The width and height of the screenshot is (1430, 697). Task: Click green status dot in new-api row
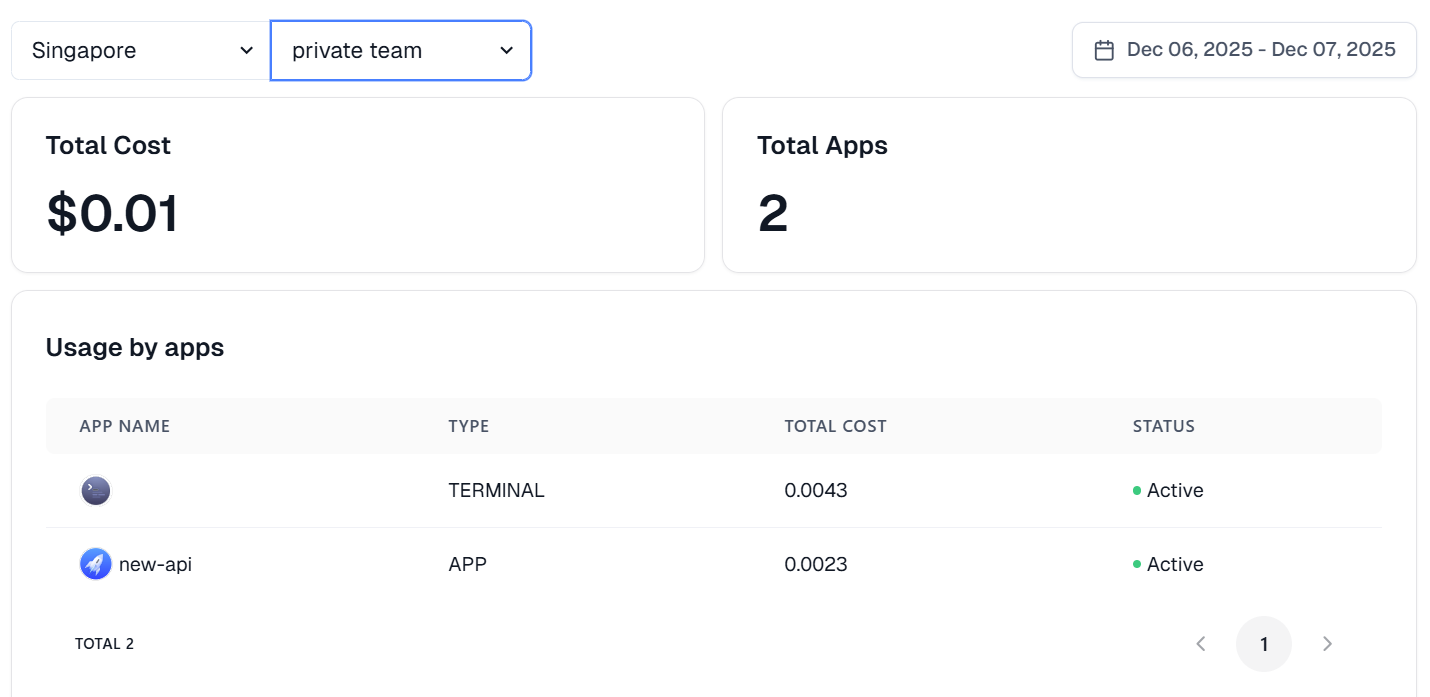point(1137,565)
